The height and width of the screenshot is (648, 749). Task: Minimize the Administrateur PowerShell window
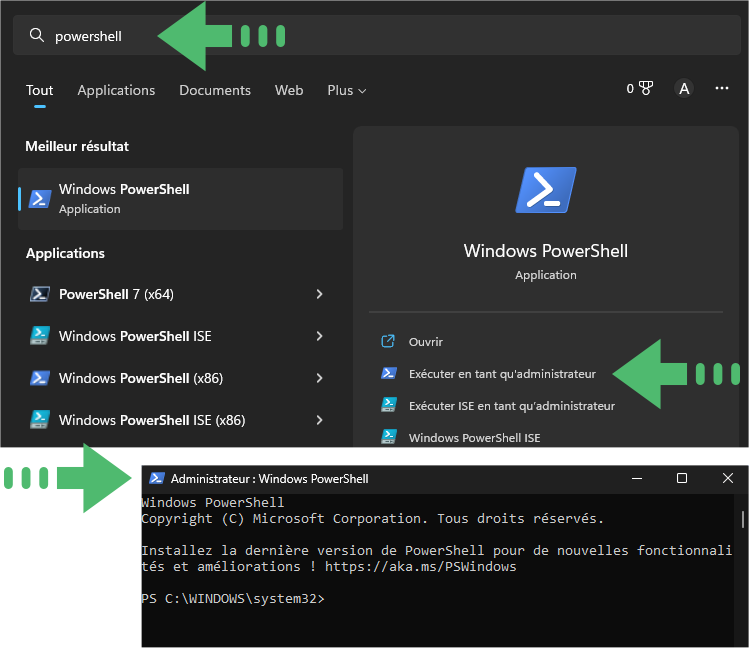[637, 478]
